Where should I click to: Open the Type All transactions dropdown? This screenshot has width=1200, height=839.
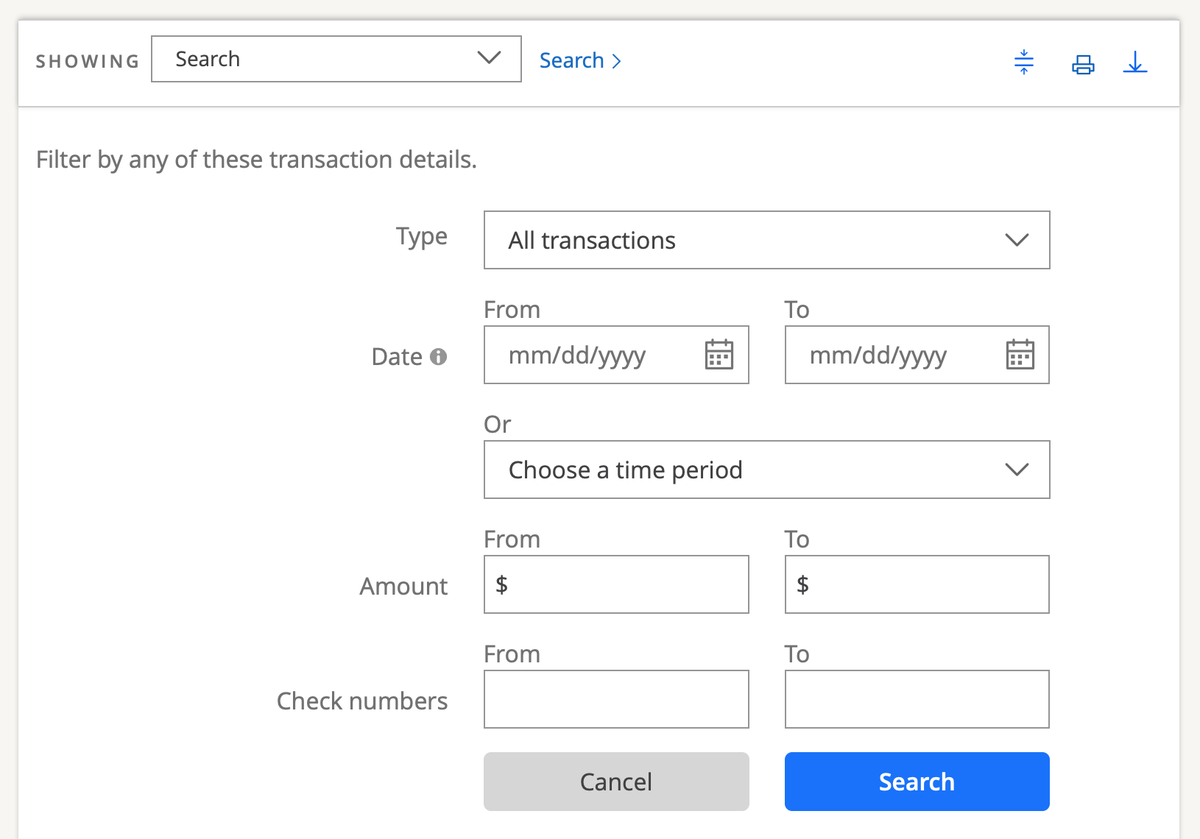coord(767,240)
